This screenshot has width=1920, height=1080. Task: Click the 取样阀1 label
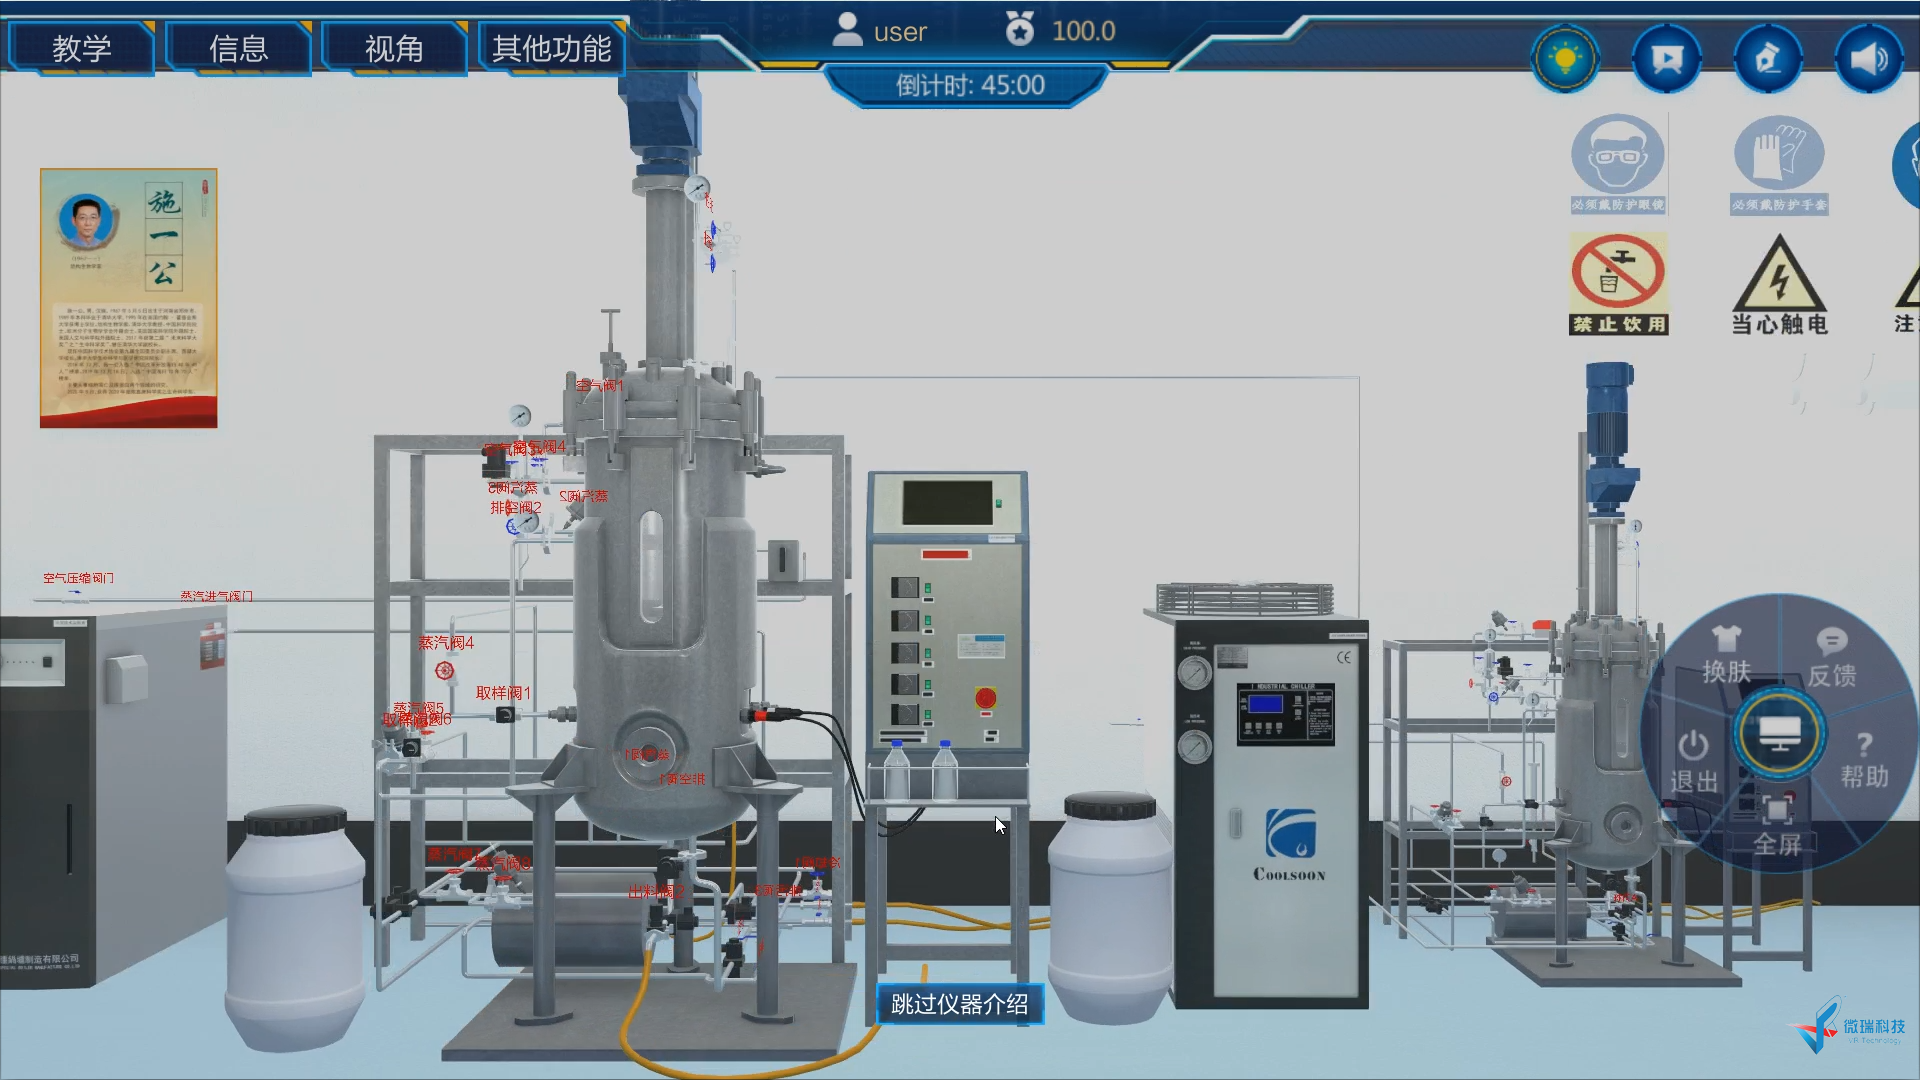tap(503, 692)
